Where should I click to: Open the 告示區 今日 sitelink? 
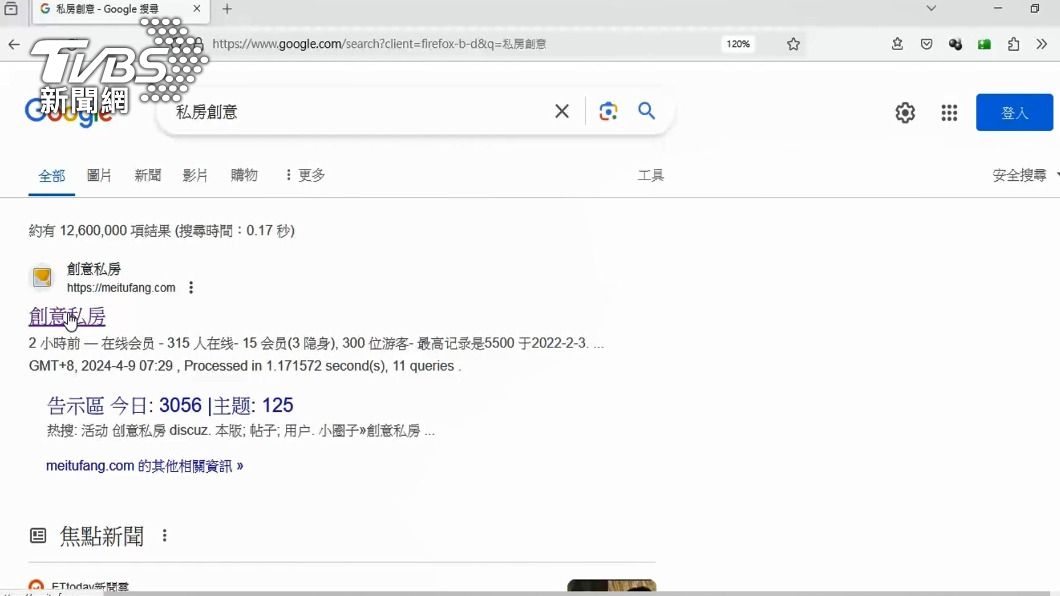click(x=170, y=405)
